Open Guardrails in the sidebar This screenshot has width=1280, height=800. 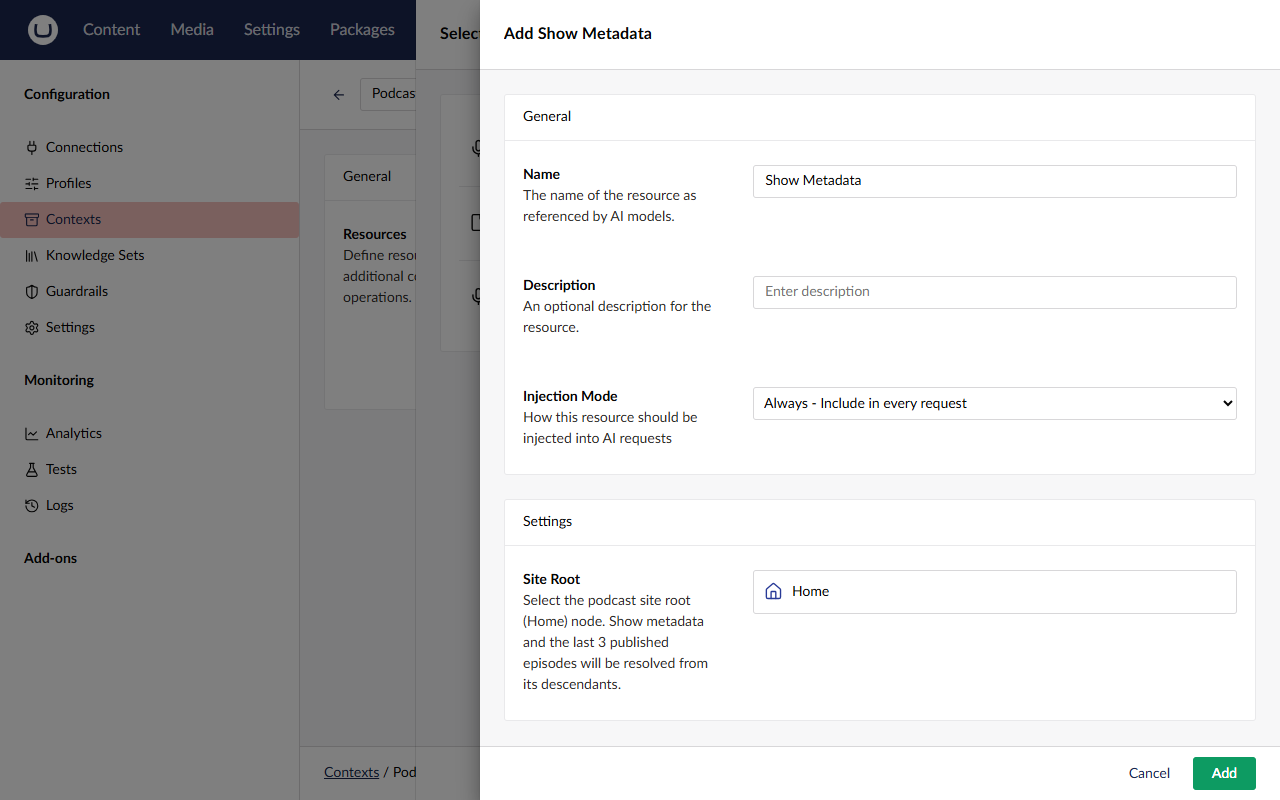150,291
